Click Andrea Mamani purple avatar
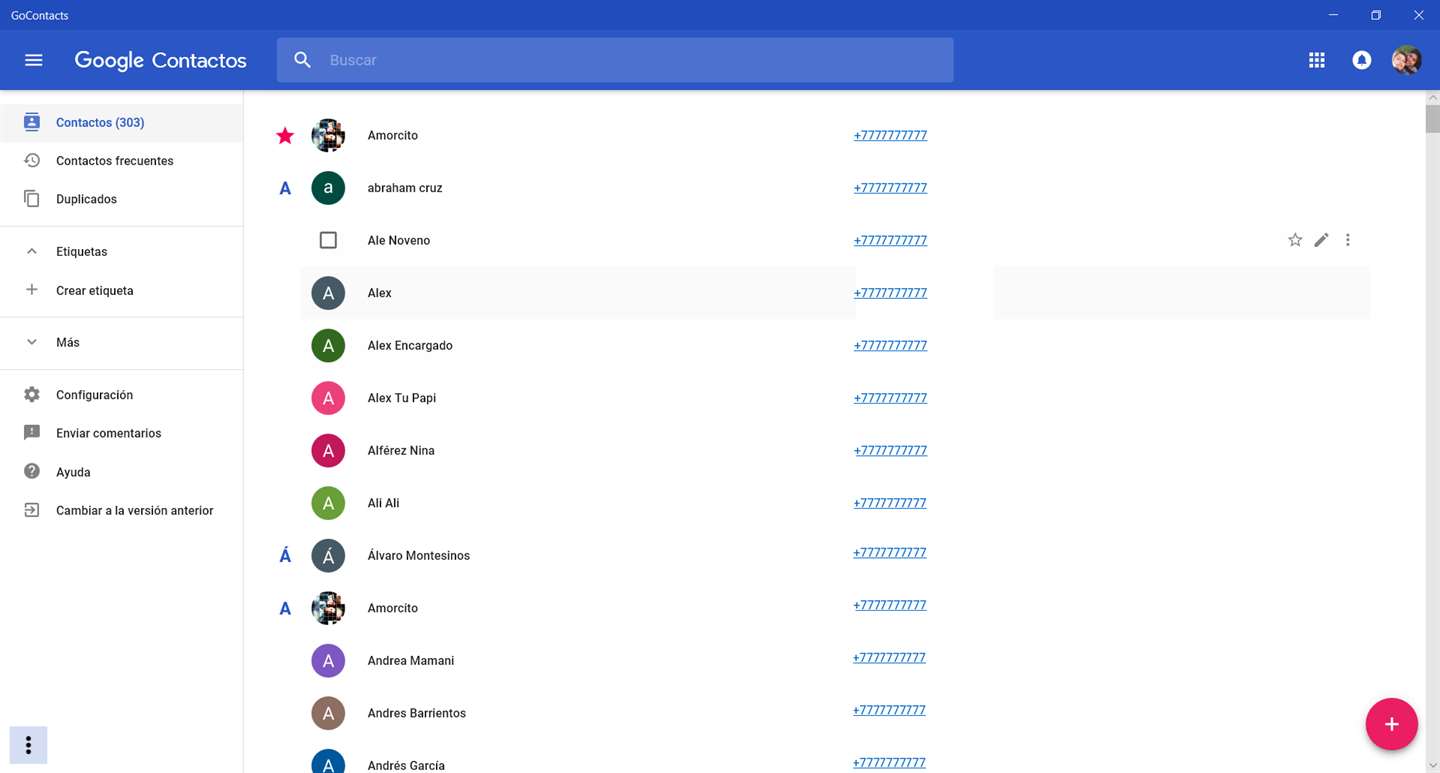This screenshot has height=773, width=1440. click(x=328, y=660)
